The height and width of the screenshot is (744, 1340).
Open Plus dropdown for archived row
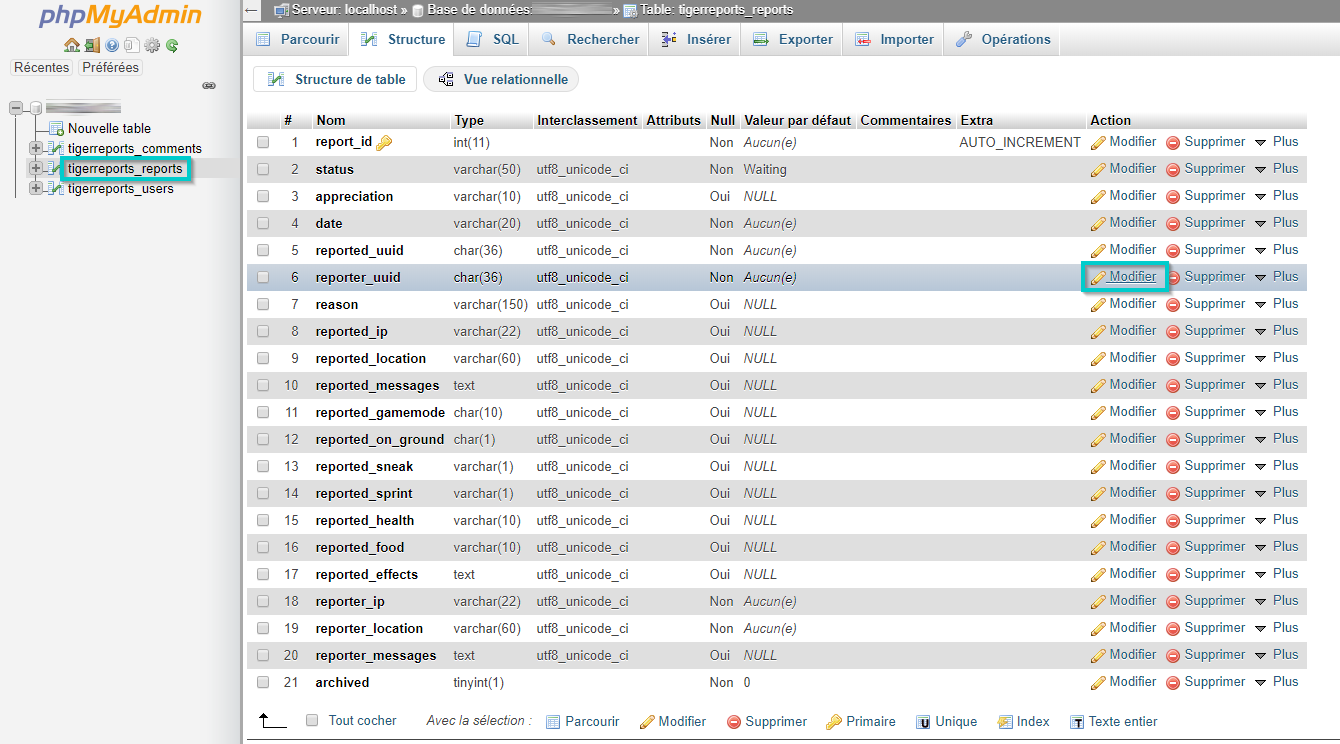click(1277, 682)
